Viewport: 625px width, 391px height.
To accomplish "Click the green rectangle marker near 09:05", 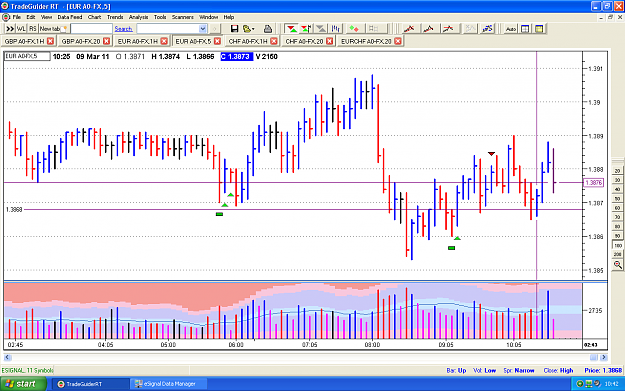I will (x=451, y=248).
